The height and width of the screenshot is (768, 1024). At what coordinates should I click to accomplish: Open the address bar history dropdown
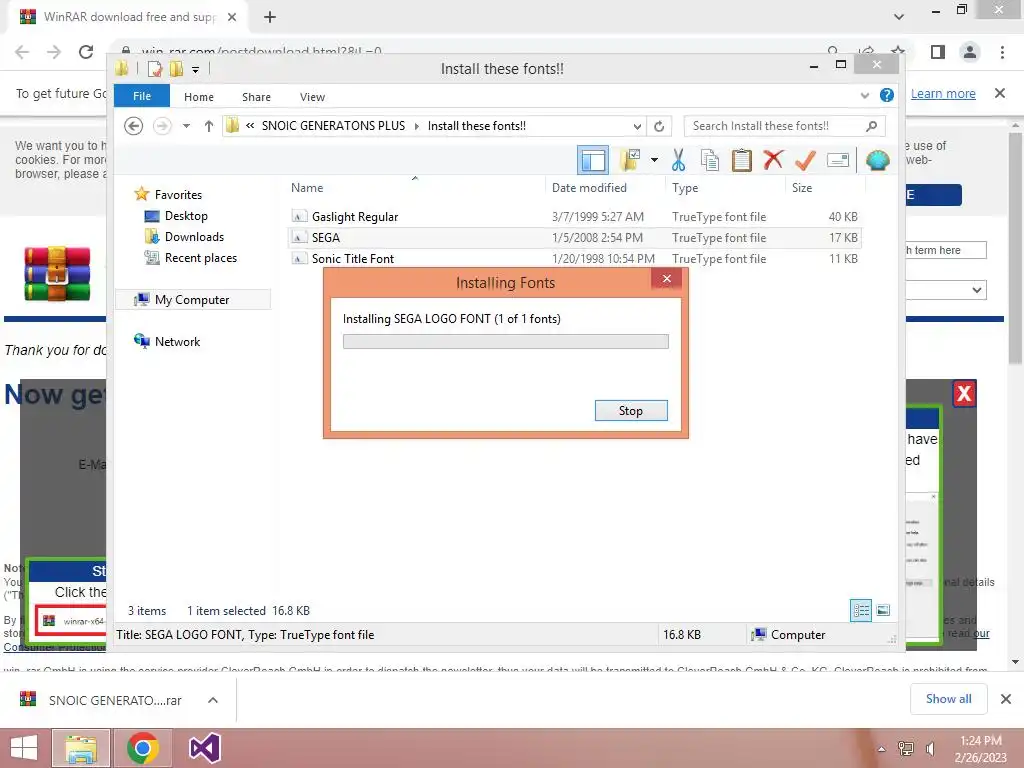click(x=637, y=126)
